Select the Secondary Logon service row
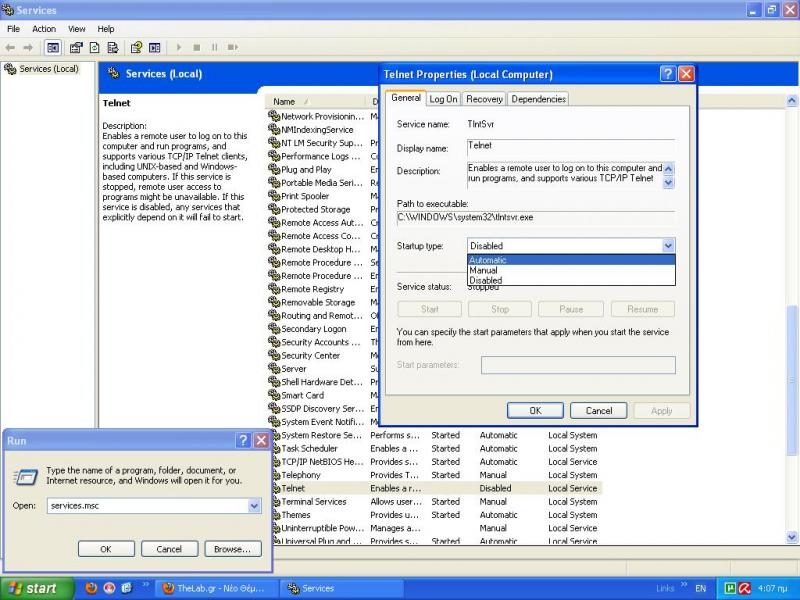The height and width of the screenshot is (600, 800). [323, 329]
